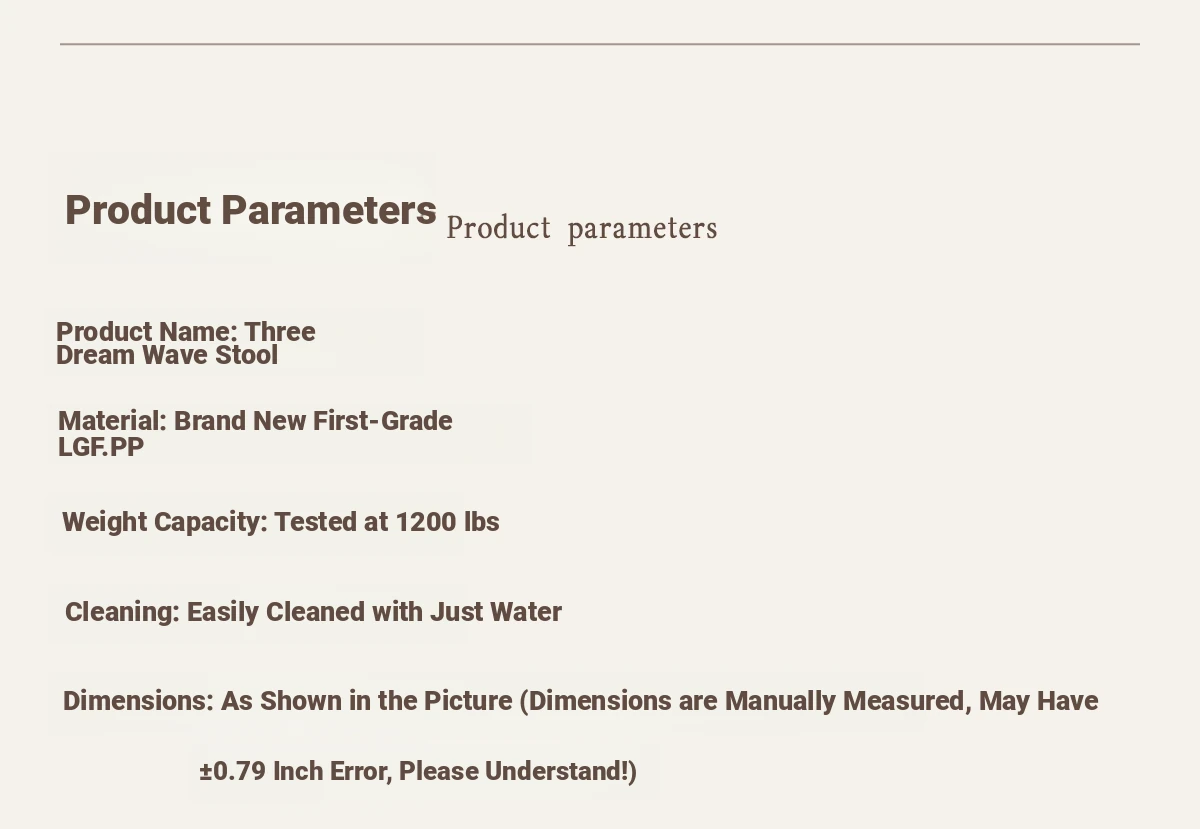Select the '1200 lbs' value
This screenshot has width=1200, height=829.
(x=447, y=522)
